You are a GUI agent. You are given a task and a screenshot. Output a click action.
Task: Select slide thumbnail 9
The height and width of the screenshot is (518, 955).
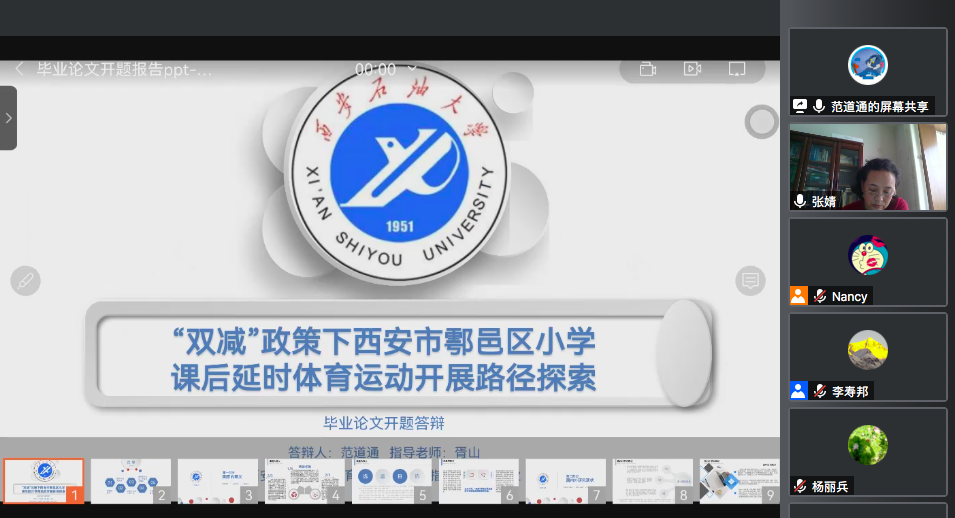tap(740, 480)
